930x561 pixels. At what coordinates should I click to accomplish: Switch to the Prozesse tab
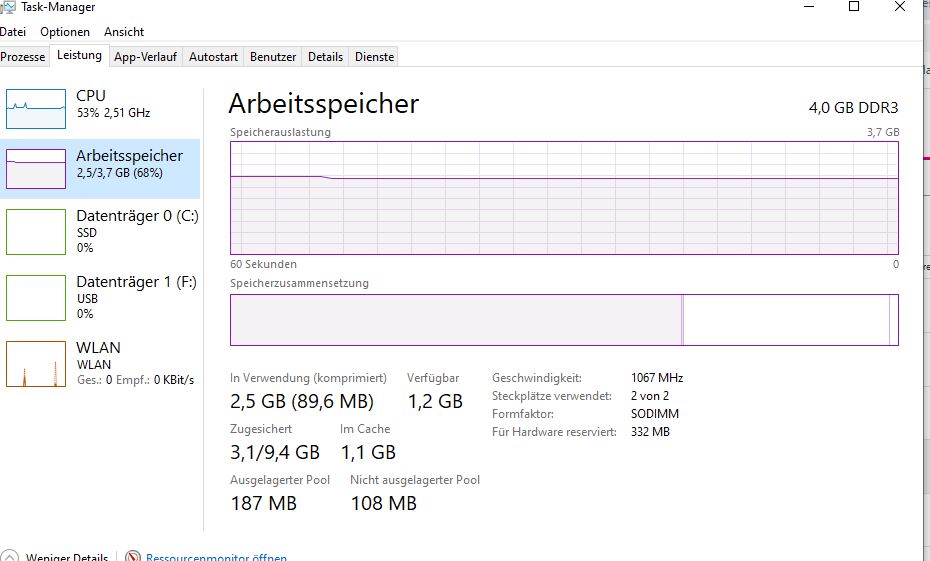coord(23,57)
